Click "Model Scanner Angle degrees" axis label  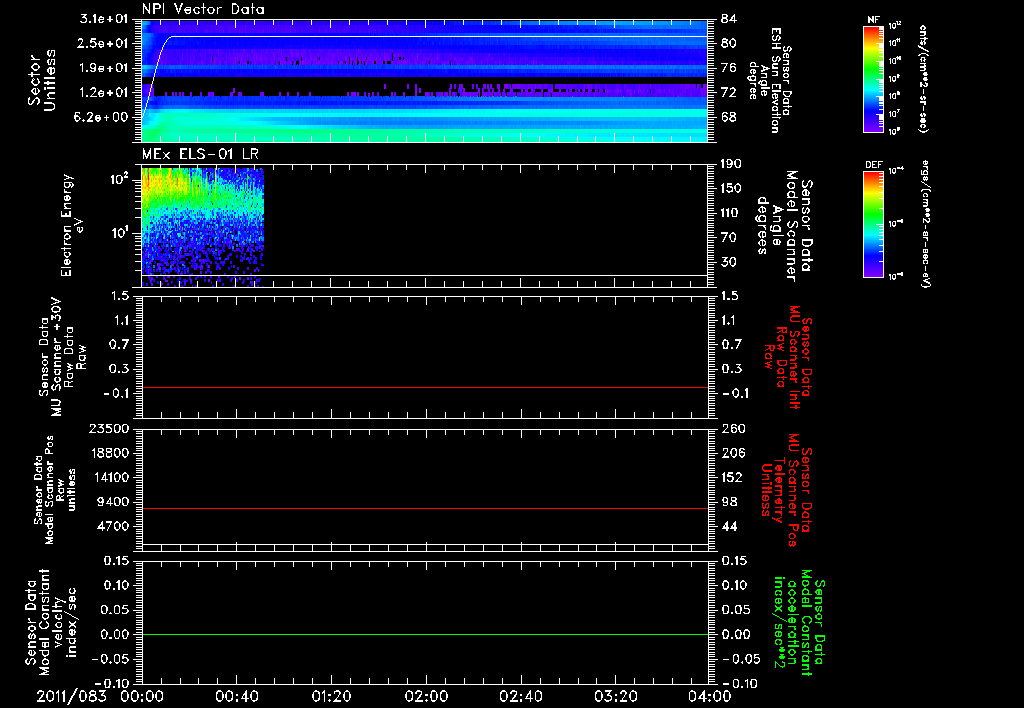click(x=777, y=225)
